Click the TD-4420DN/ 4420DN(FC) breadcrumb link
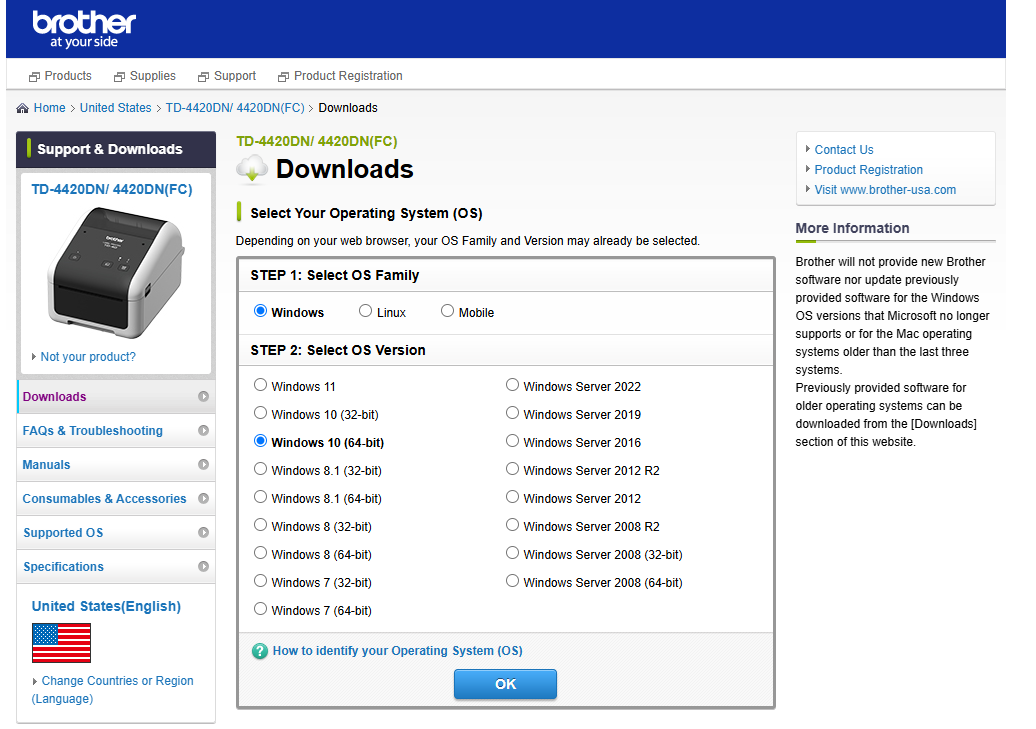 tap(235, 108)
